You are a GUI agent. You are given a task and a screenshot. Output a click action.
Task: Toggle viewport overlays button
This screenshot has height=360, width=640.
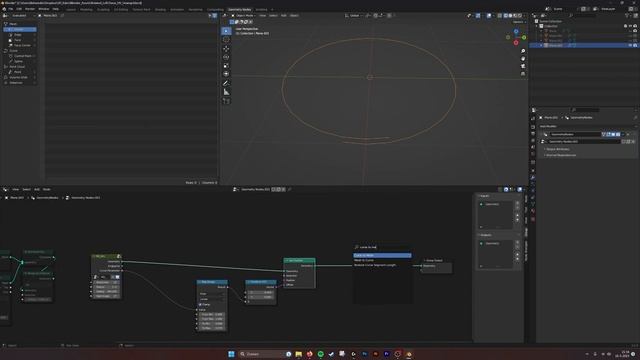pyautogui.click(x=489, y=16)
